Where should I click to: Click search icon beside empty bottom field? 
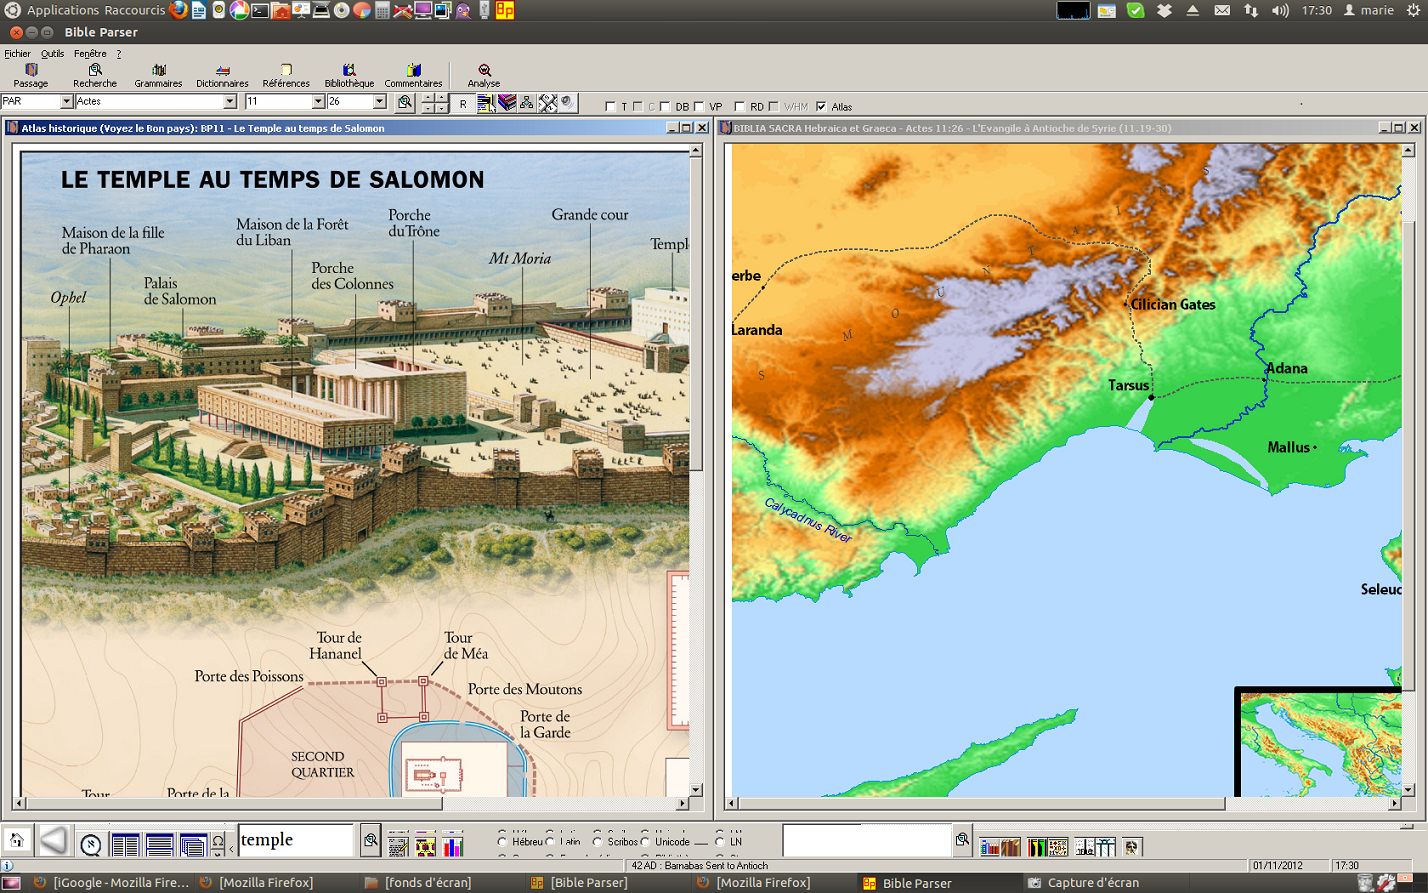(962, 840)
